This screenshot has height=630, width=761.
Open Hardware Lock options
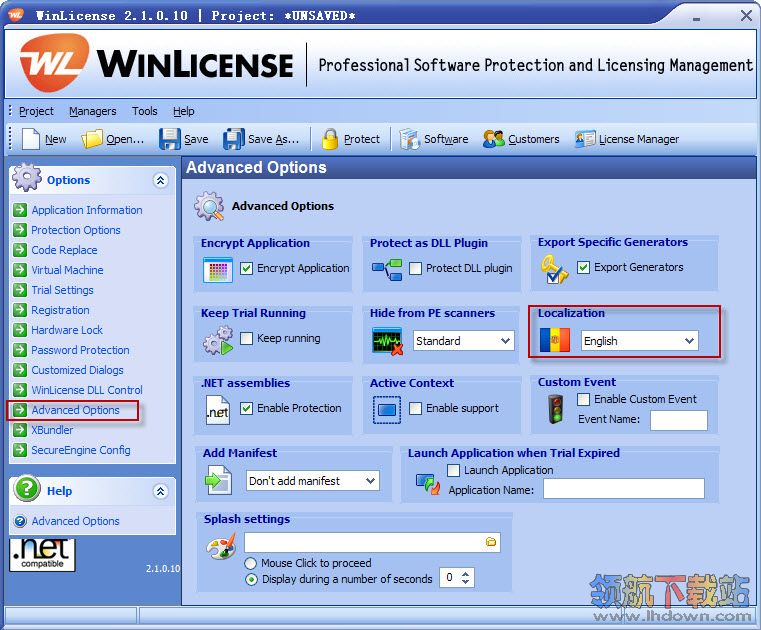click(x=67, y=330)
